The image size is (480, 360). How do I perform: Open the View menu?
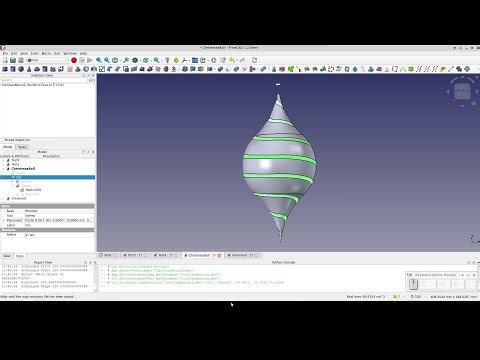click(24, 53)
